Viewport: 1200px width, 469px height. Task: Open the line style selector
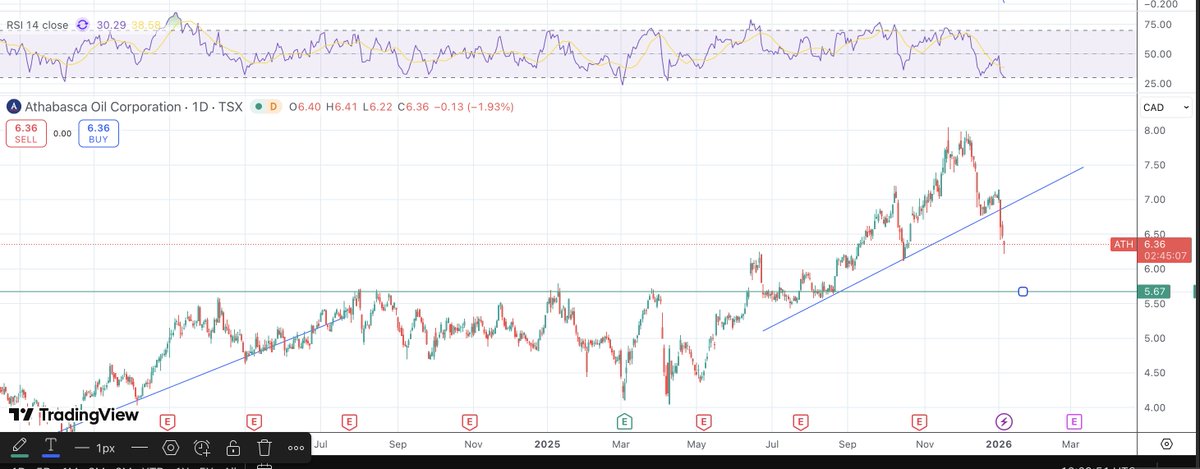tap(140, 448)
